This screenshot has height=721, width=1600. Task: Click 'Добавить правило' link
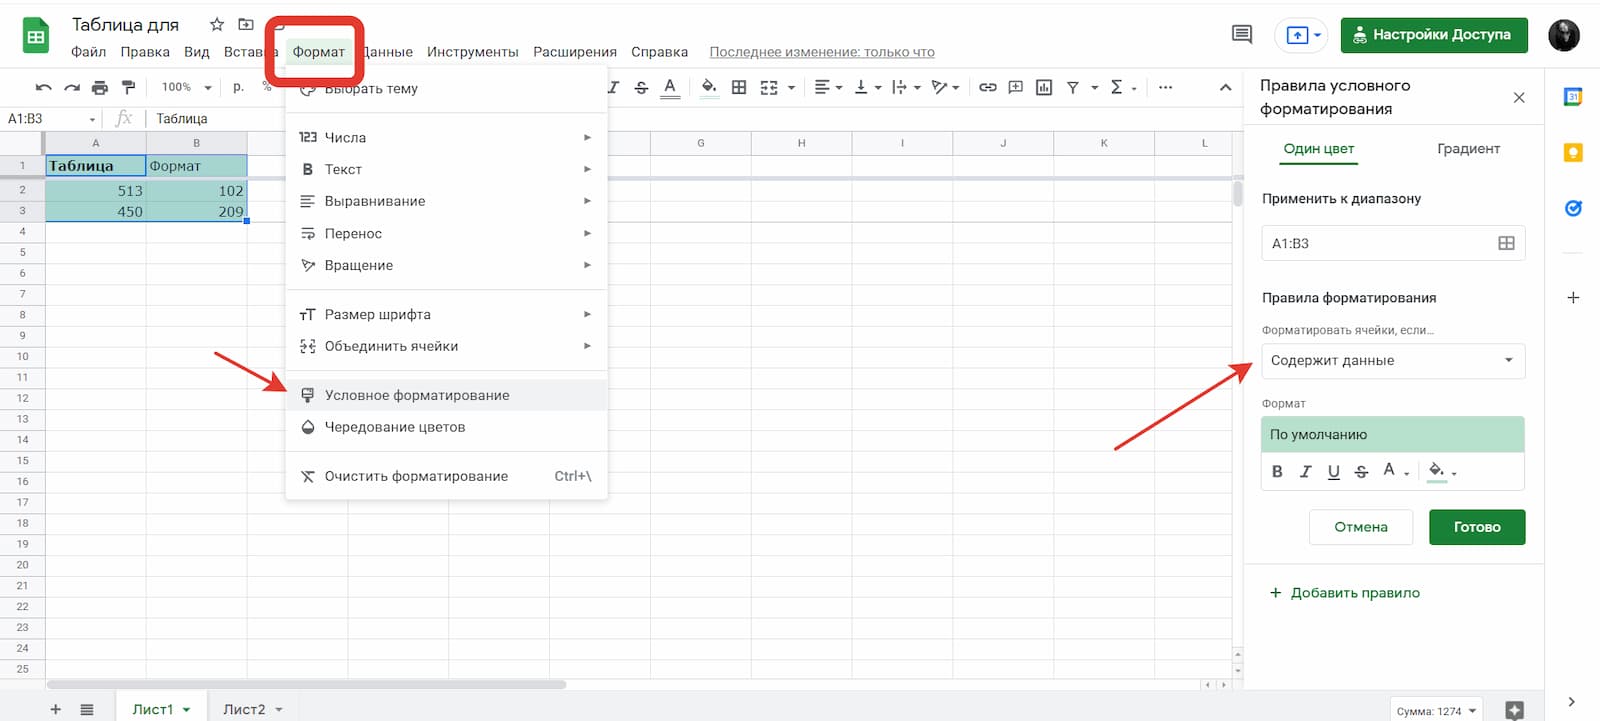pyautogui.click(x=1354, y=593)
